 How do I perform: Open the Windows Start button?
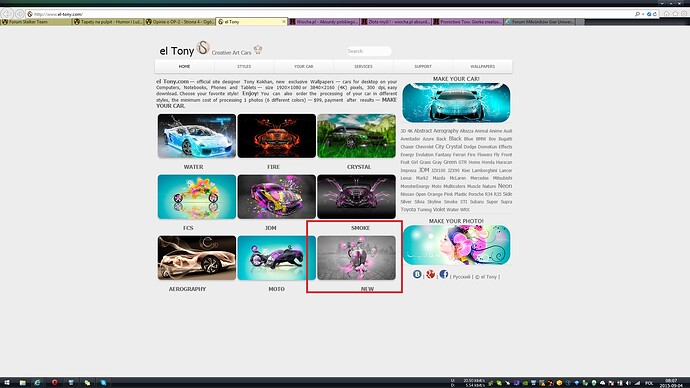click(x=7, y=383)
